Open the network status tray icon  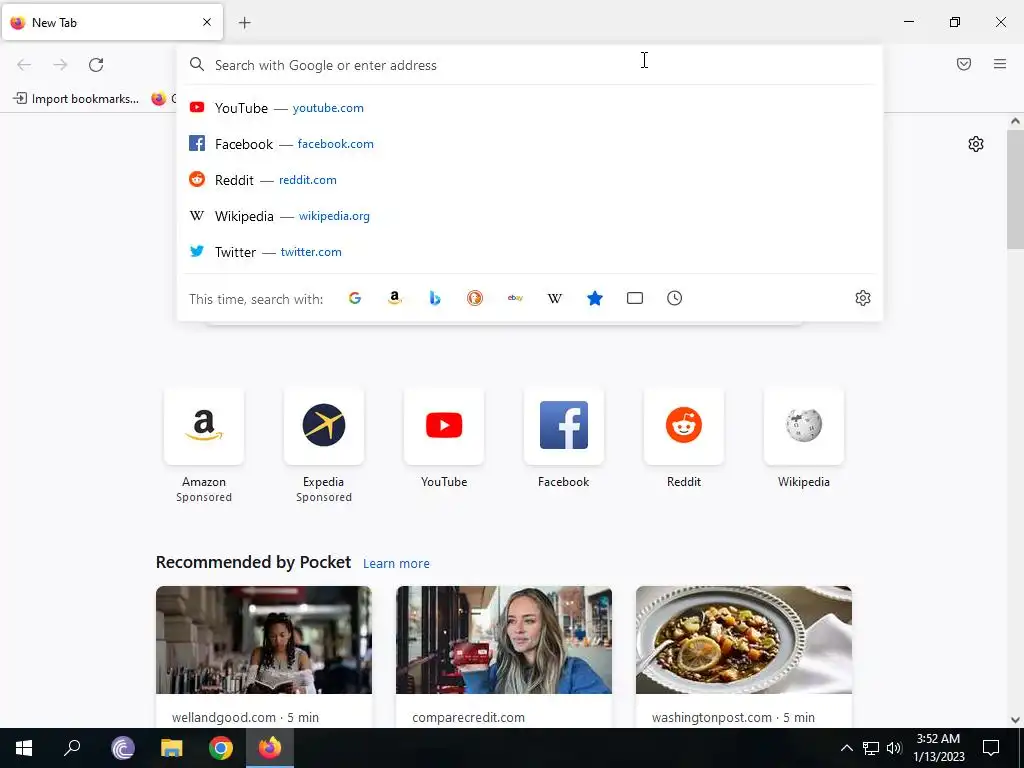click(x=871, y=748)
